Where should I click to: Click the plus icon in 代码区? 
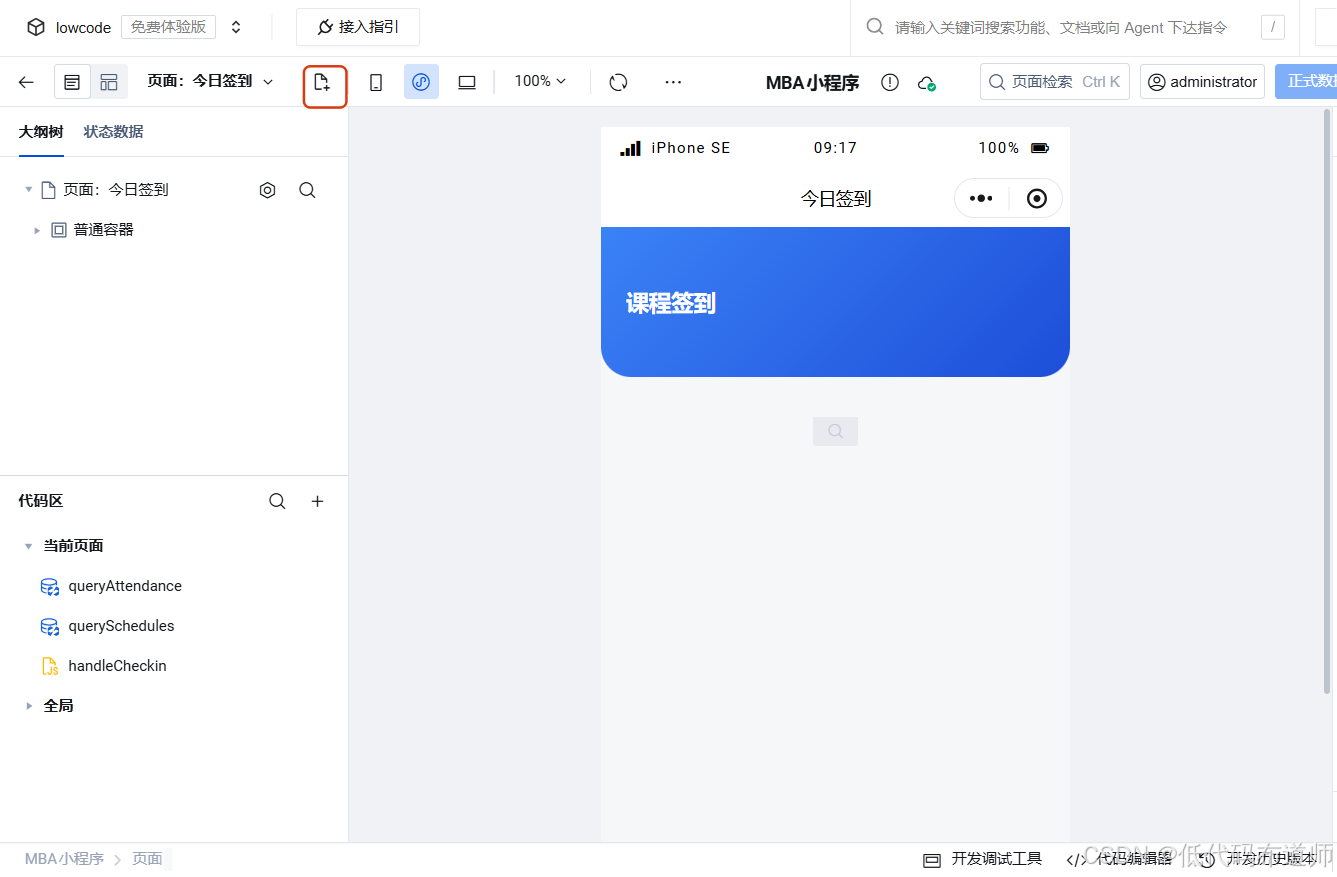(x=318, y=501)
